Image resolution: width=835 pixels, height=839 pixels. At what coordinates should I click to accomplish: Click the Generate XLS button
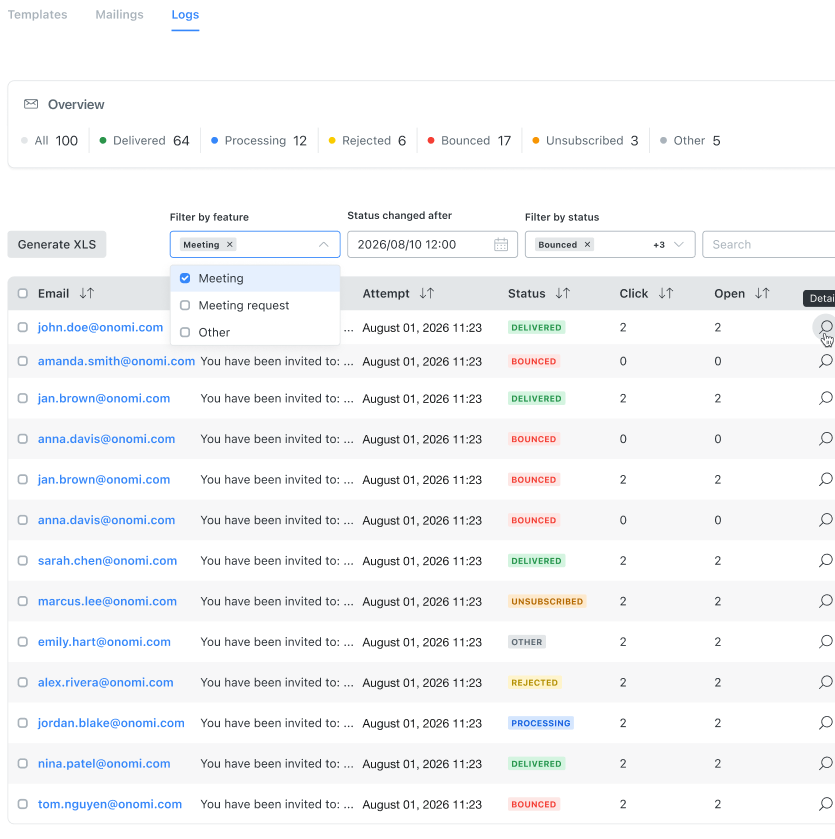pos(57,245)
